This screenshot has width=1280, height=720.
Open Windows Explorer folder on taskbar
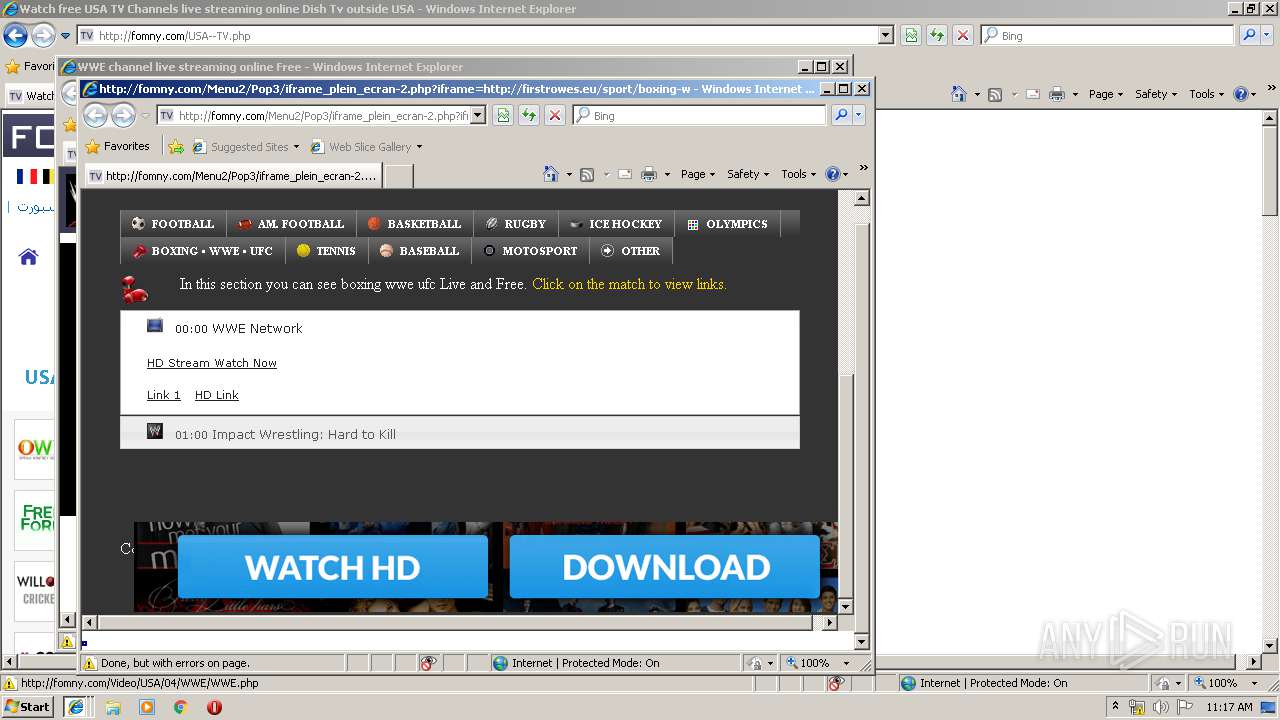tap(113, 707)
